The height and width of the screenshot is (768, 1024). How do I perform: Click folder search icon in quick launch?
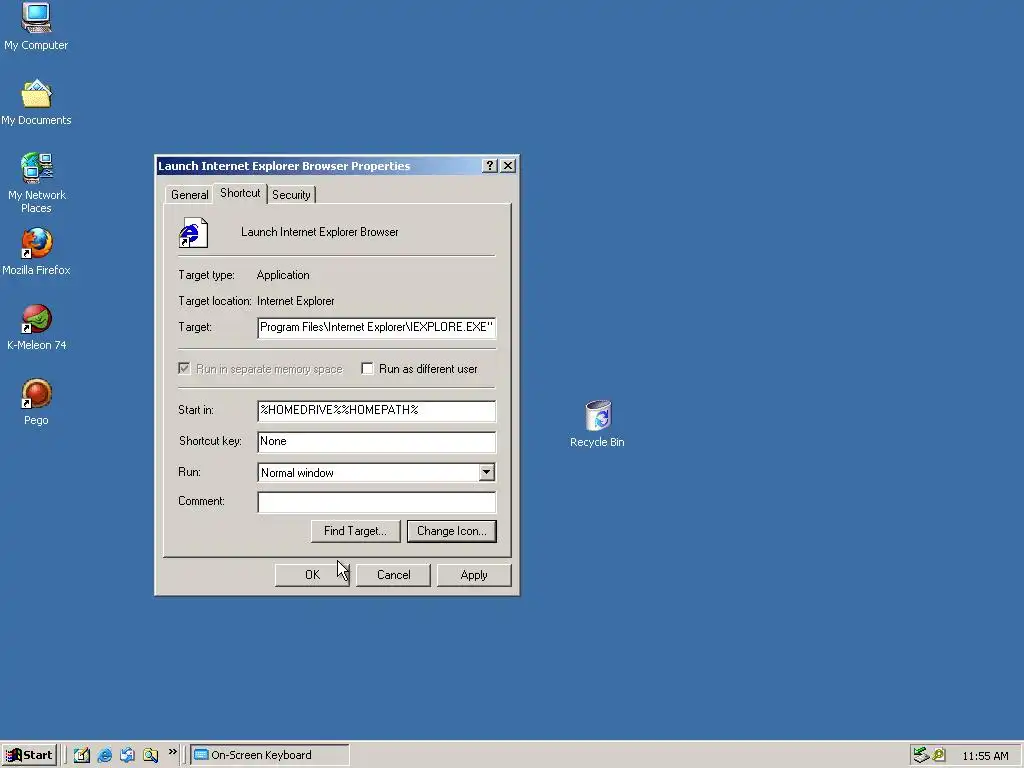pyautogui.click(x=150, y=755)
